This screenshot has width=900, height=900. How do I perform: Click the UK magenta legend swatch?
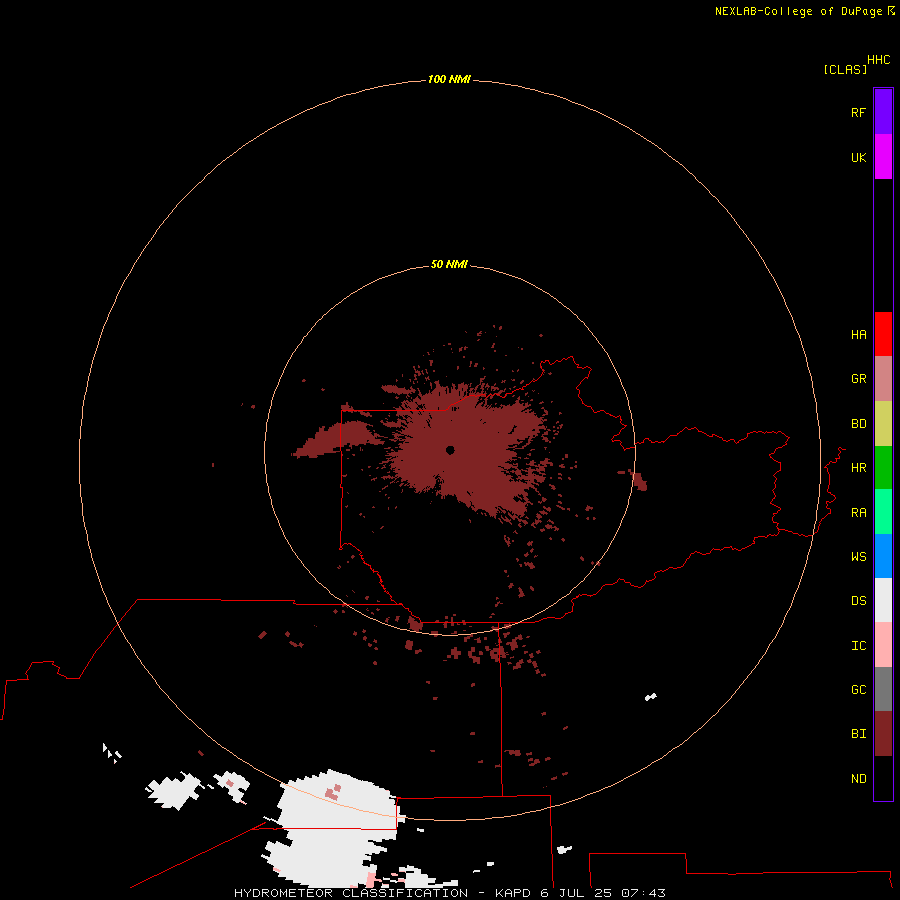point(883,157)
